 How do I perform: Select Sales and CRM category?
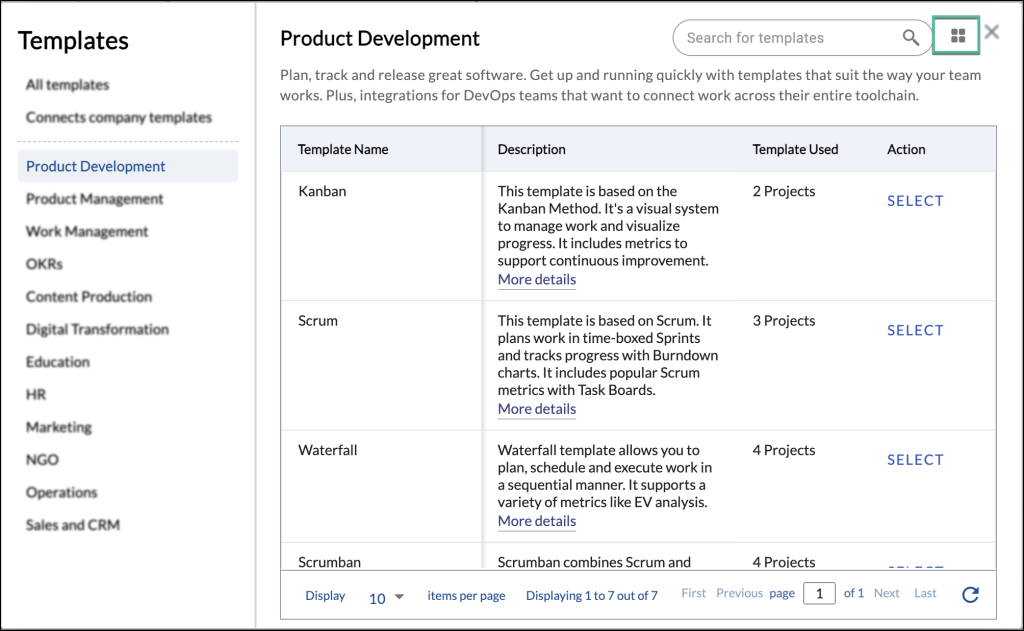coord(72,525)
